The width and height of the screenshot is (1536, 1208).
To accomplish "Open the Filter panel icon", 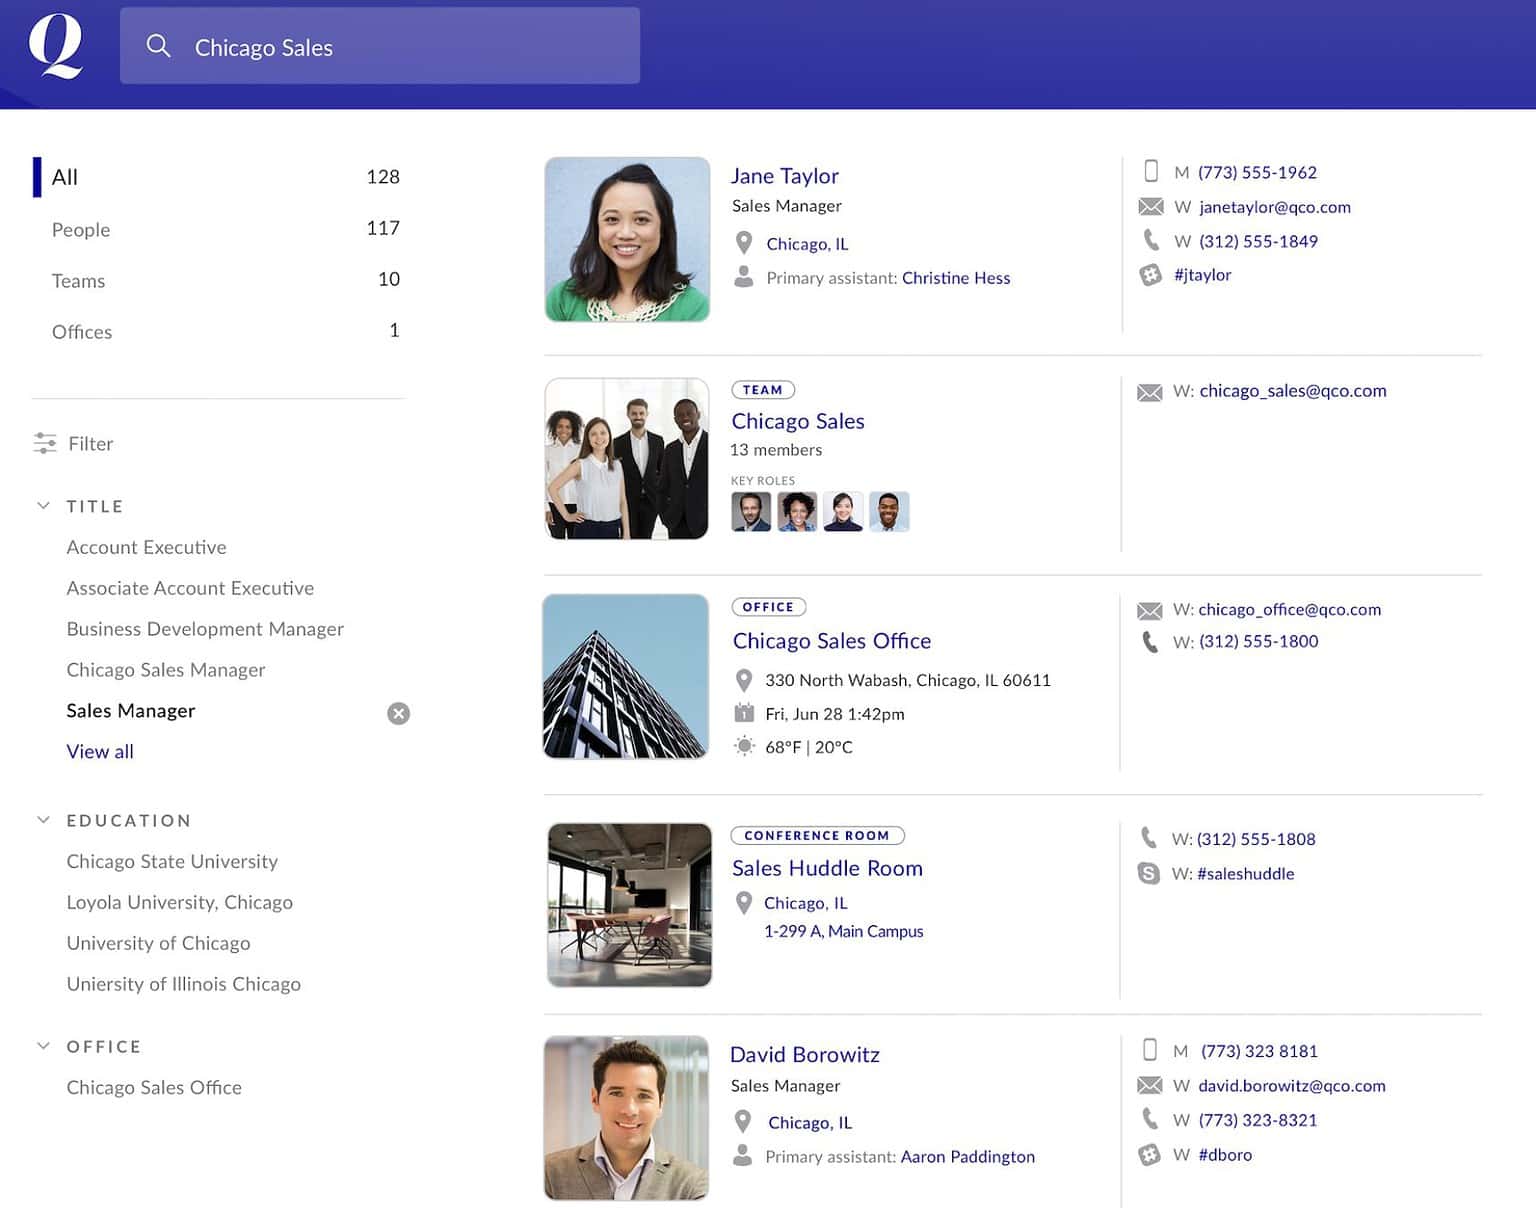I will tap(45, 443).
